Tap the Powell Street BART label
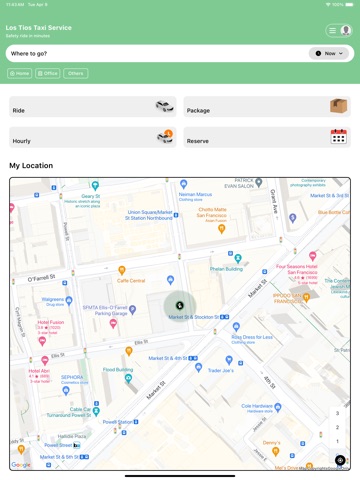 click(x=58, y=445)
